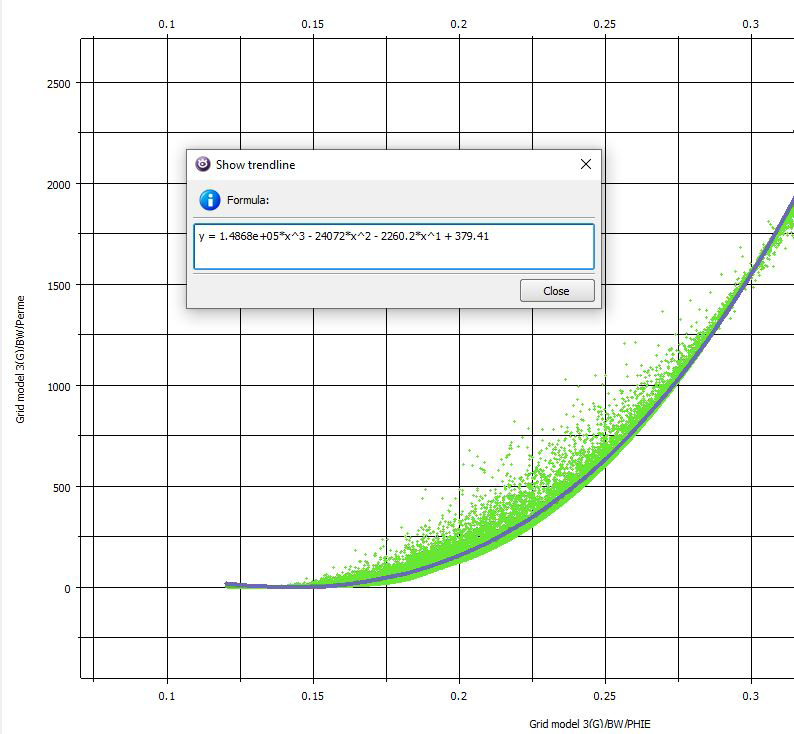Click the y-axis tick label 0
Image resolution: width=794 pixels, height=734 pixels.
click(67, 589)
